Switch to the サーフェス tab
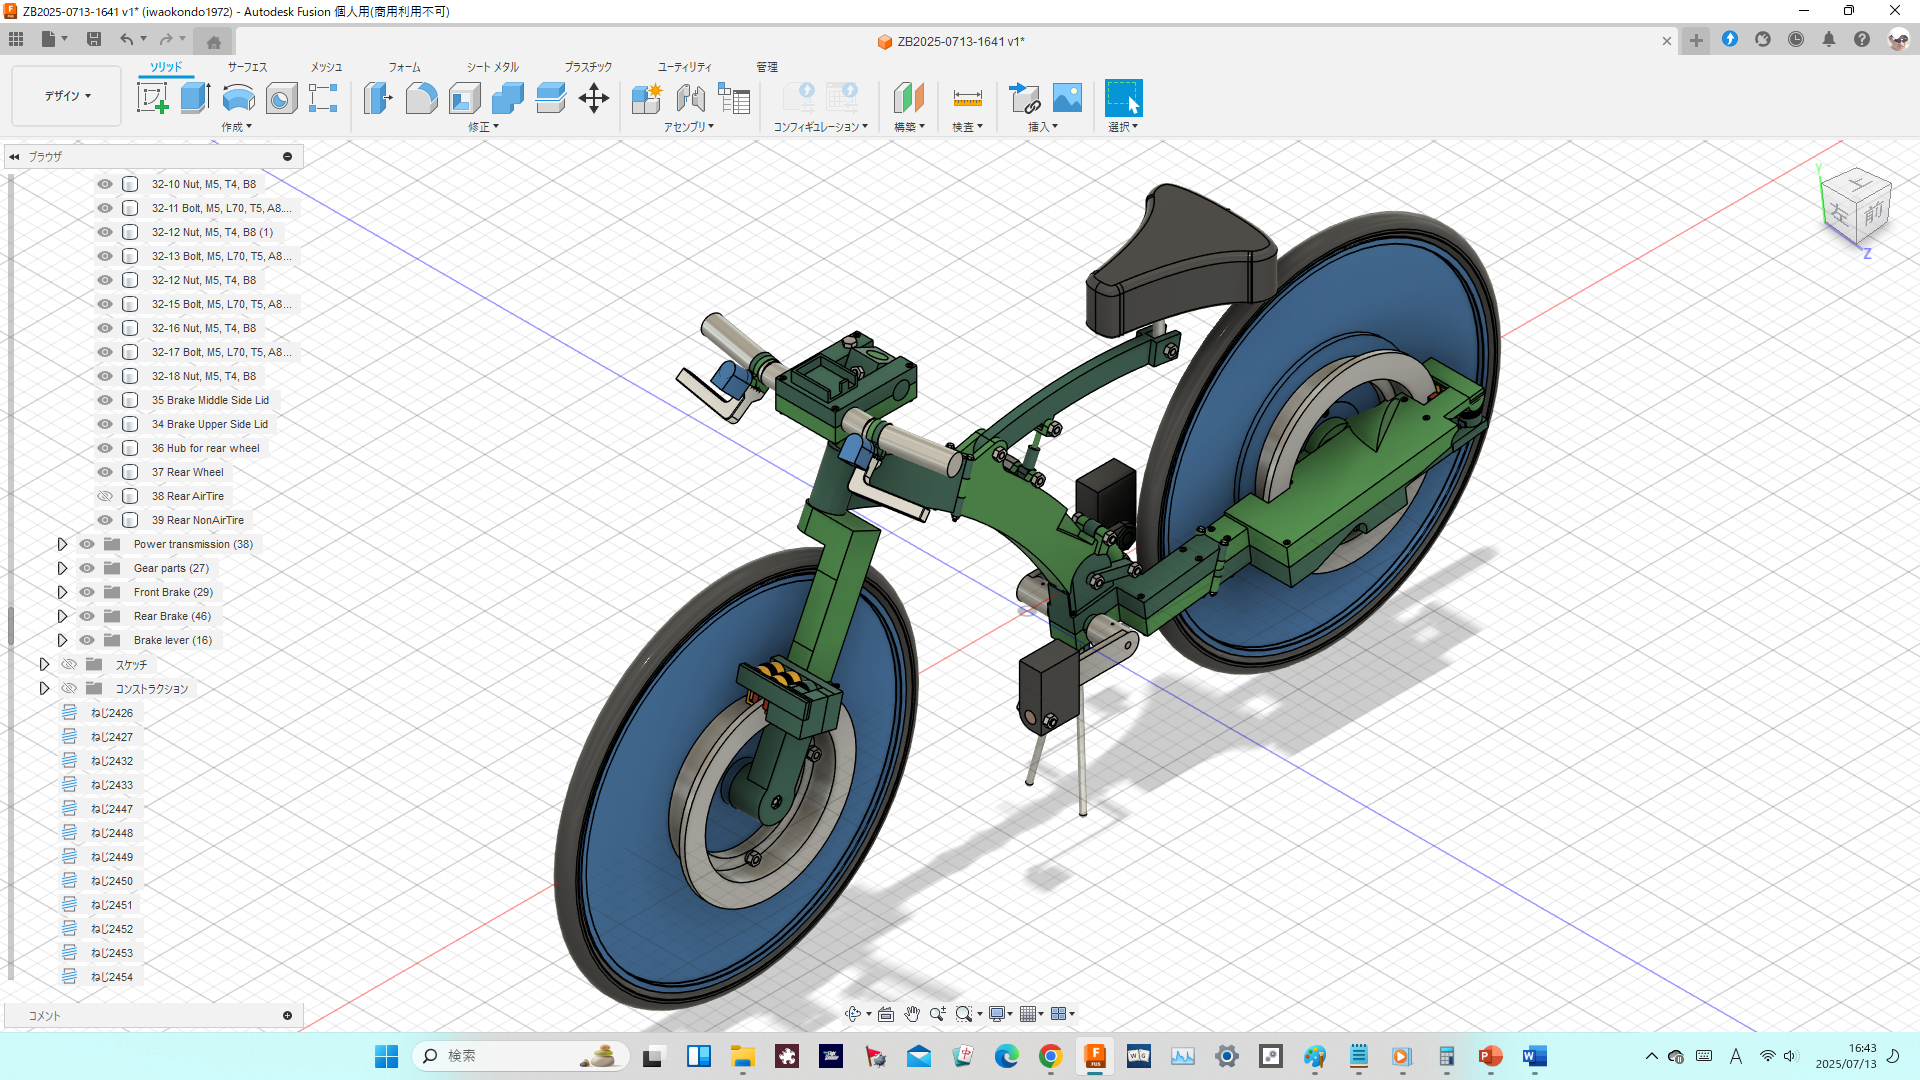 [247, 67]
